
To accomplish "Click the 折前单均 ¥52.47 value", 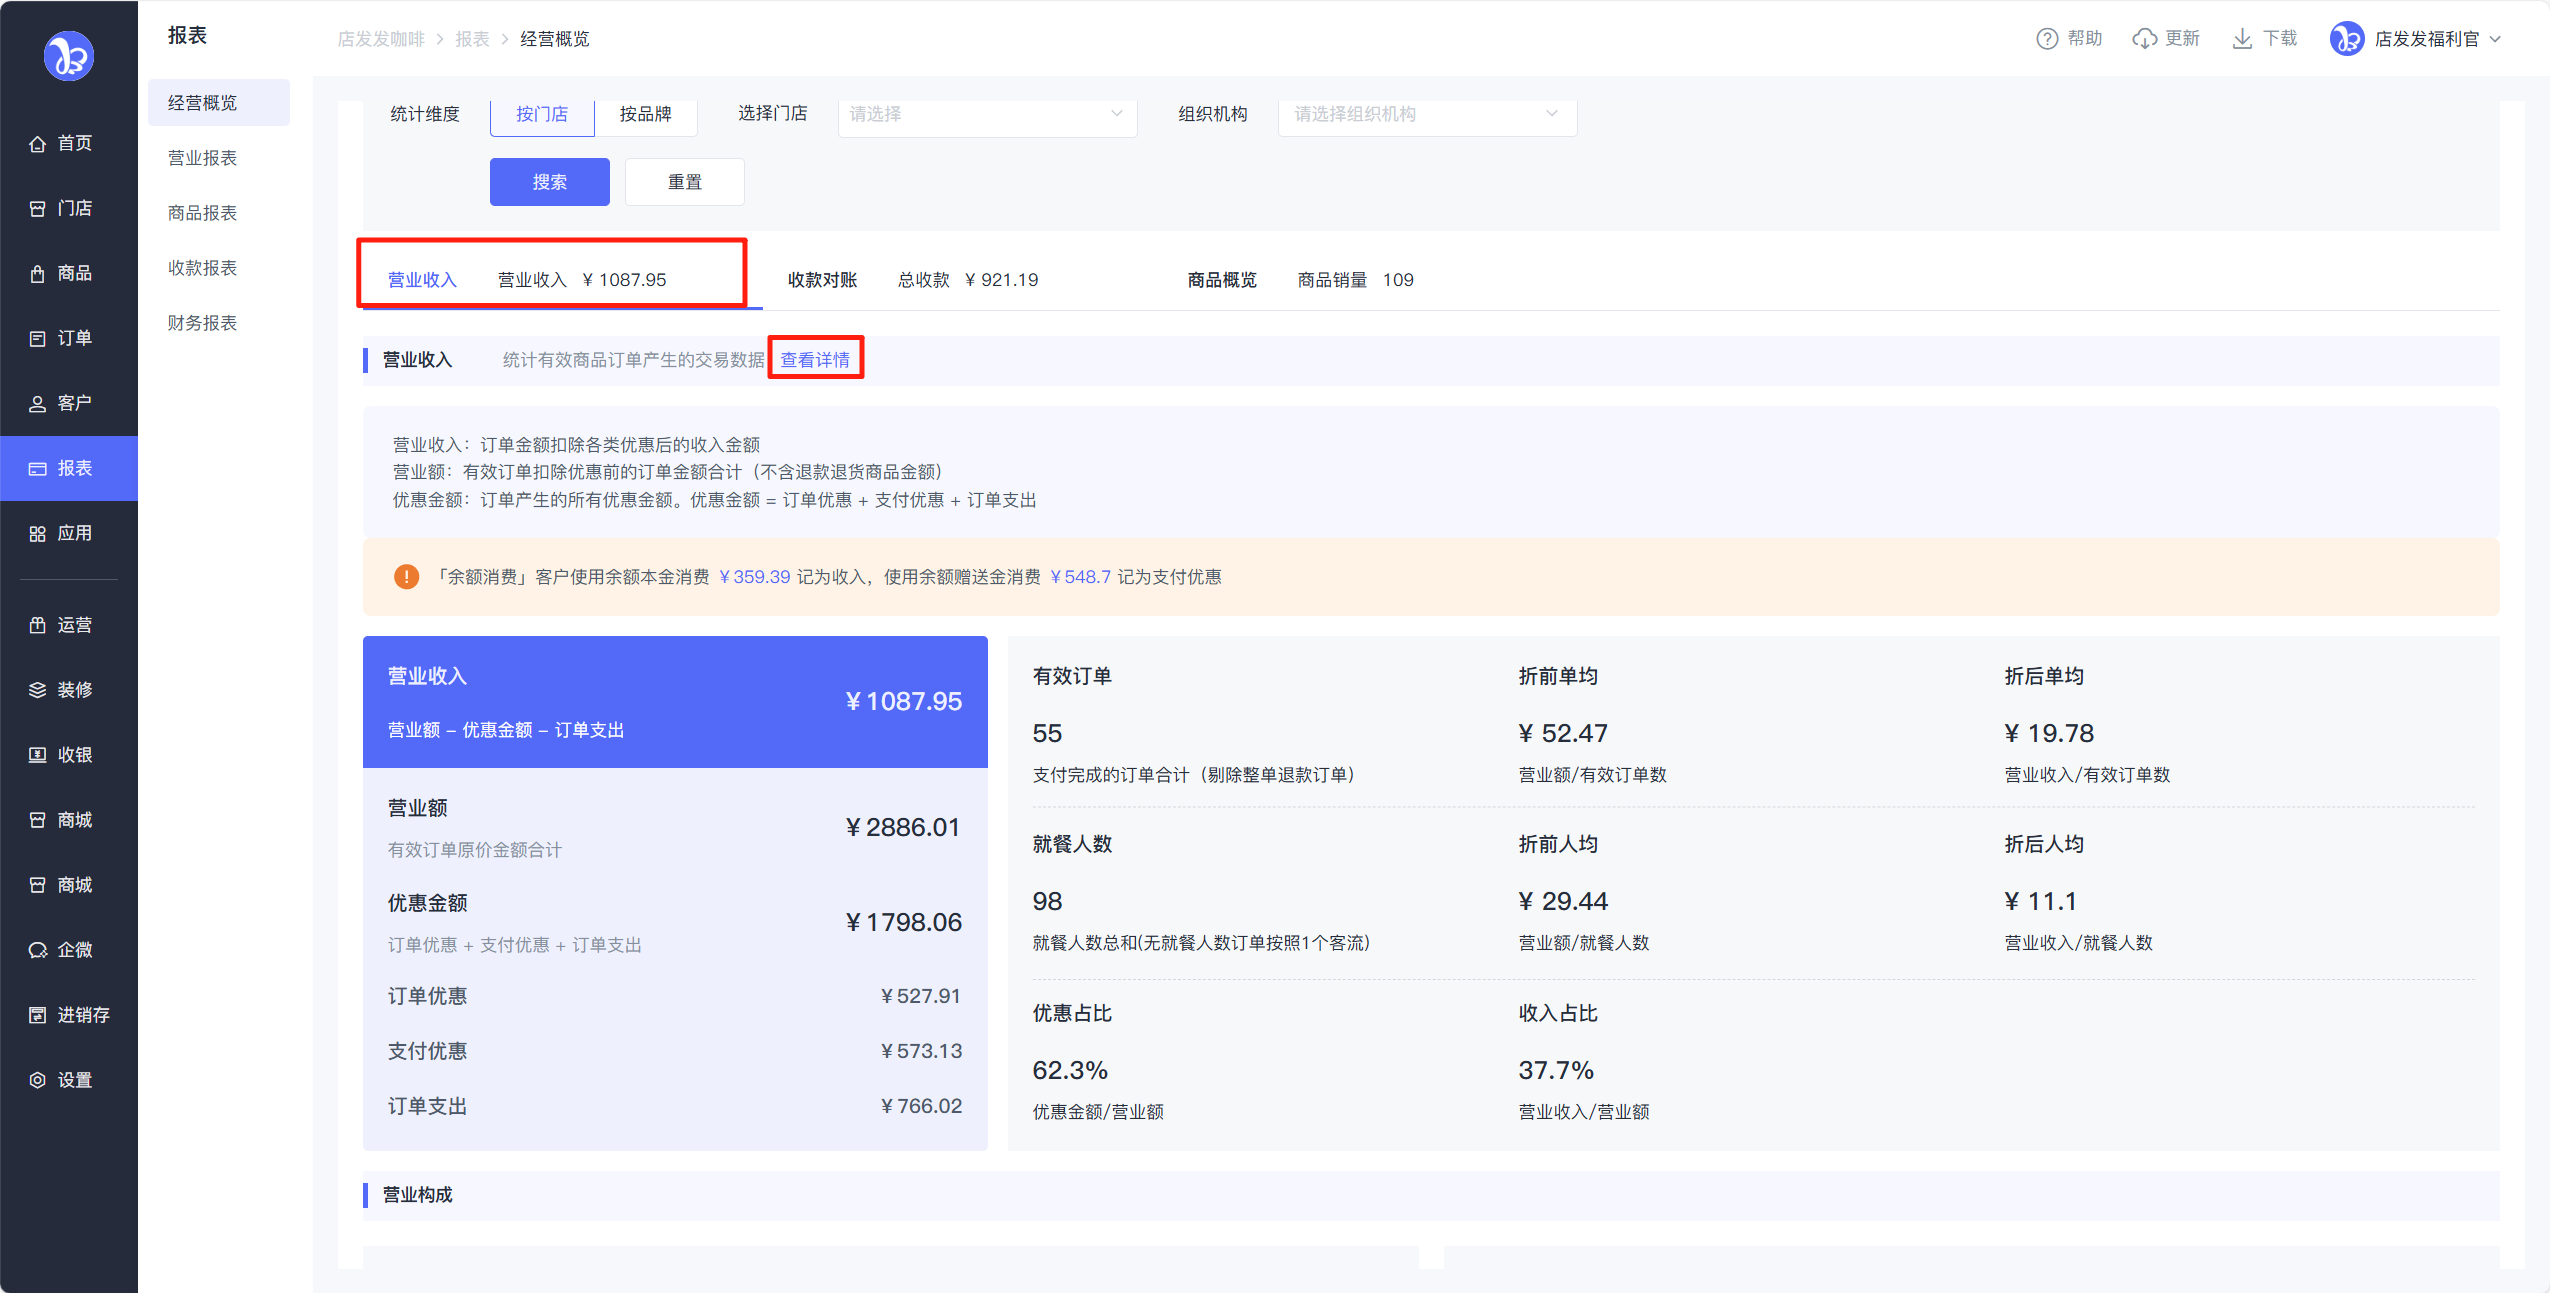I will pos(1563,734).
